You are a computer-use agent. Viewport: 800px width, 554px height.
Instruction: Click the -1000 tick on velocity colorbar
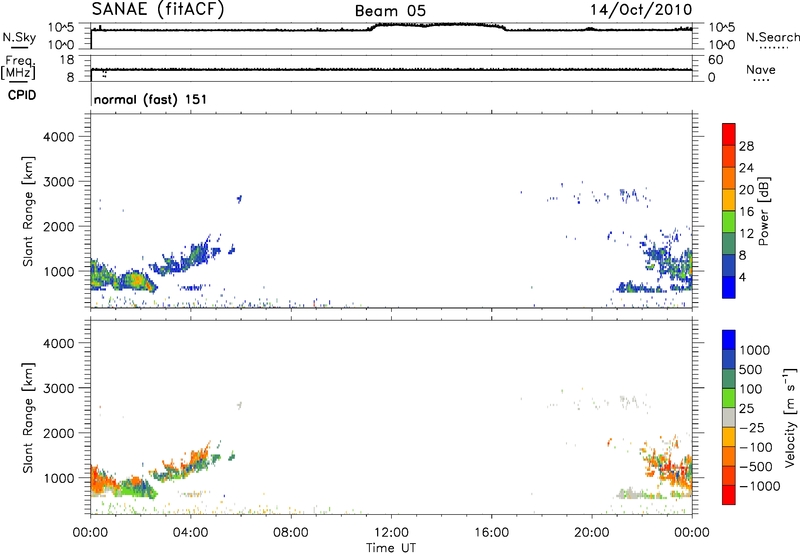pos(760,486)
